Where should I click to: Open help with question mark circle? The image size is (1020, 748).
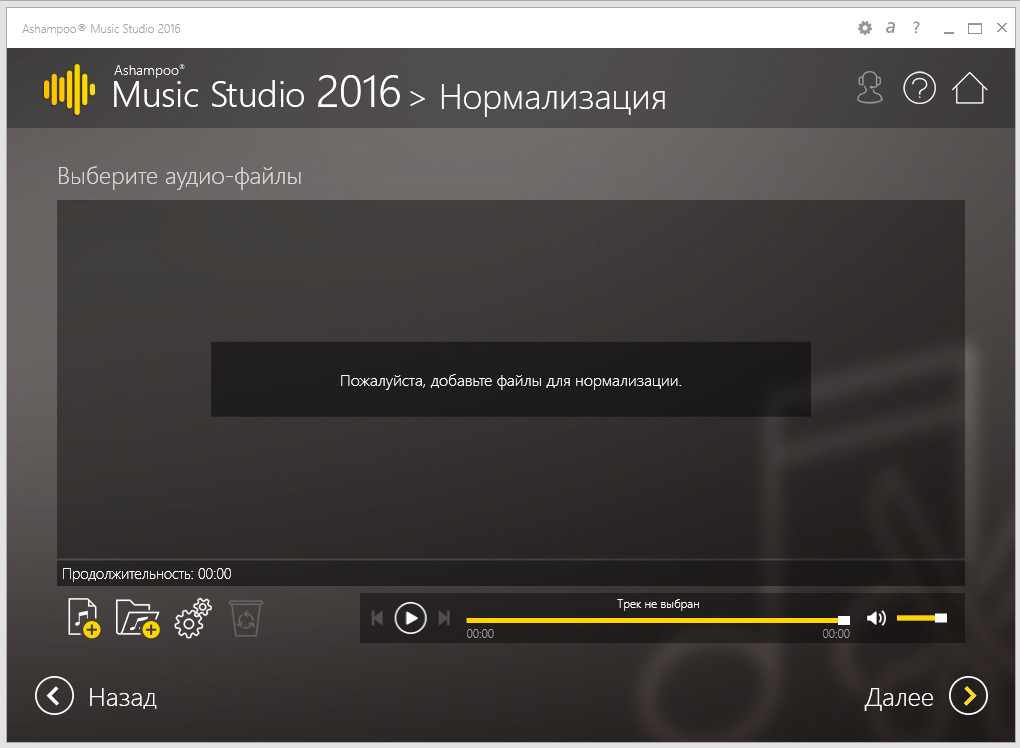click(919, 89)
